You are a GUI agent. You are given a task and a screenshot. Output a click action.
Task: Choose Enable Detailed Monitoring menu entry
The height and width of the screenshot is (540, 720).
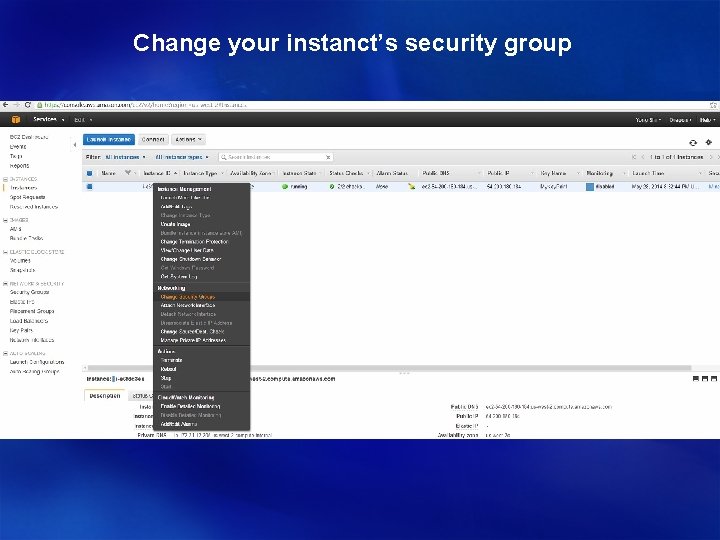click(x=190, y=406)
